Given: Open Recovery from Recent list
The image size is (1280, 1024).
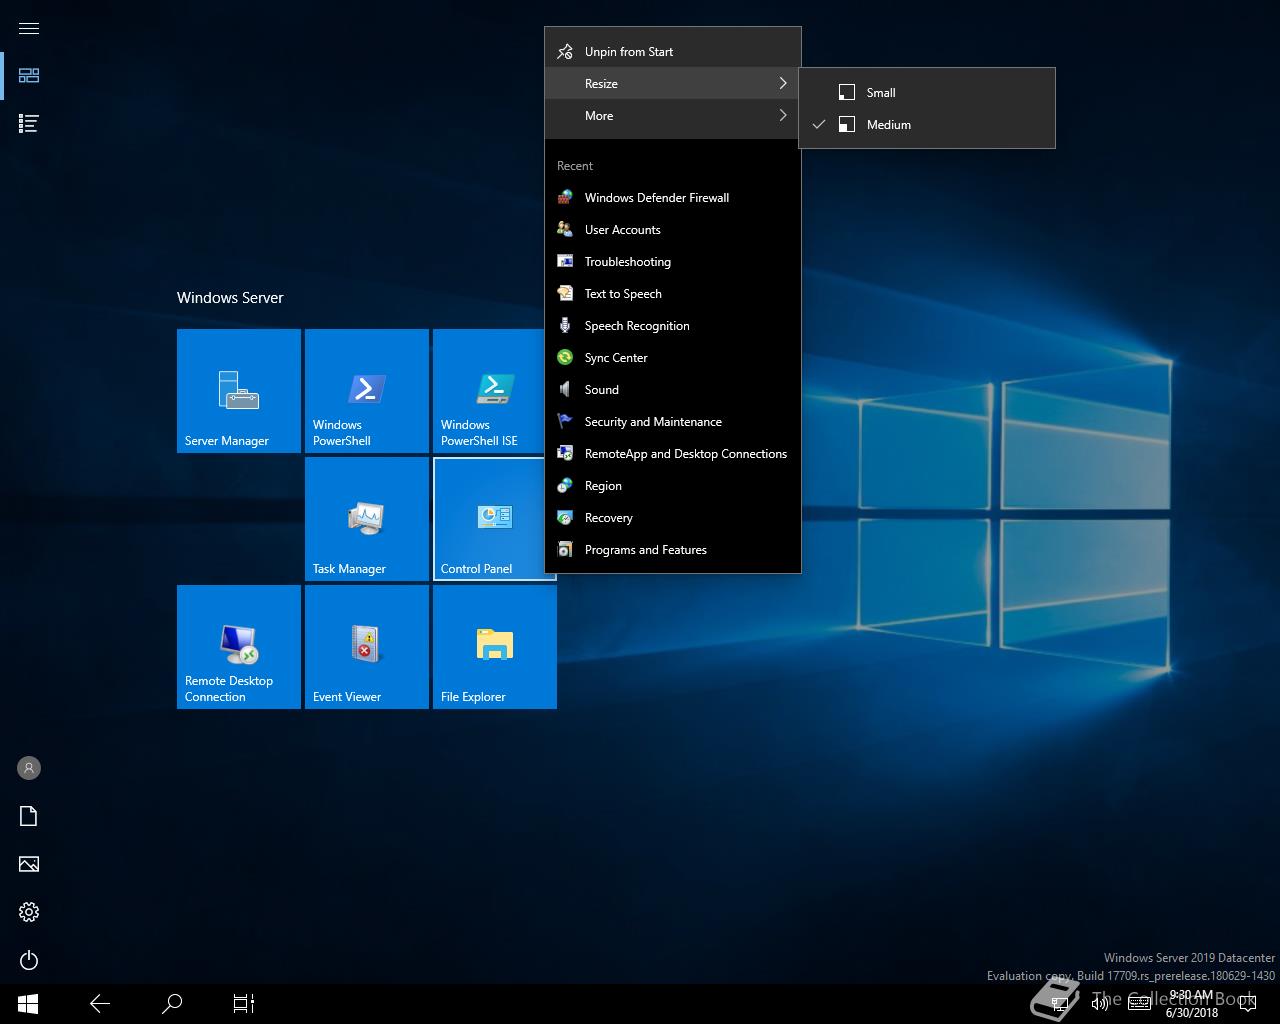Looking at the screenshot, I should coord(673,517).
